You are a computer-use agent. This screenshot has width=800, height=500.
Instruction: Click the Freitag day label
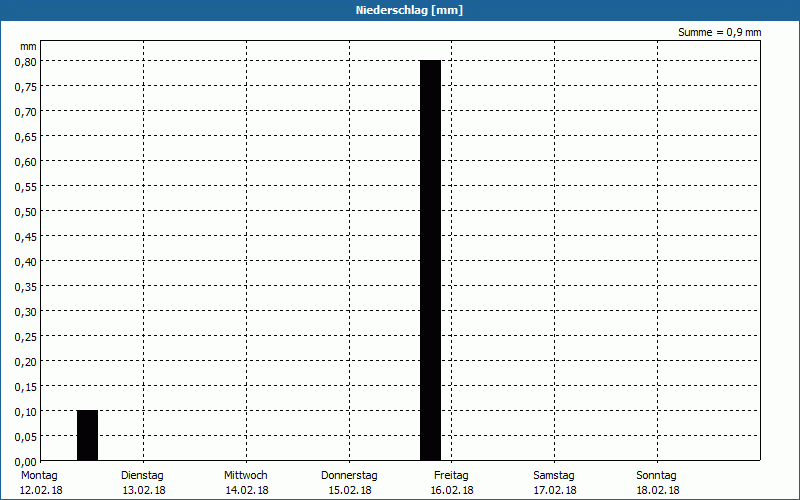451,476
